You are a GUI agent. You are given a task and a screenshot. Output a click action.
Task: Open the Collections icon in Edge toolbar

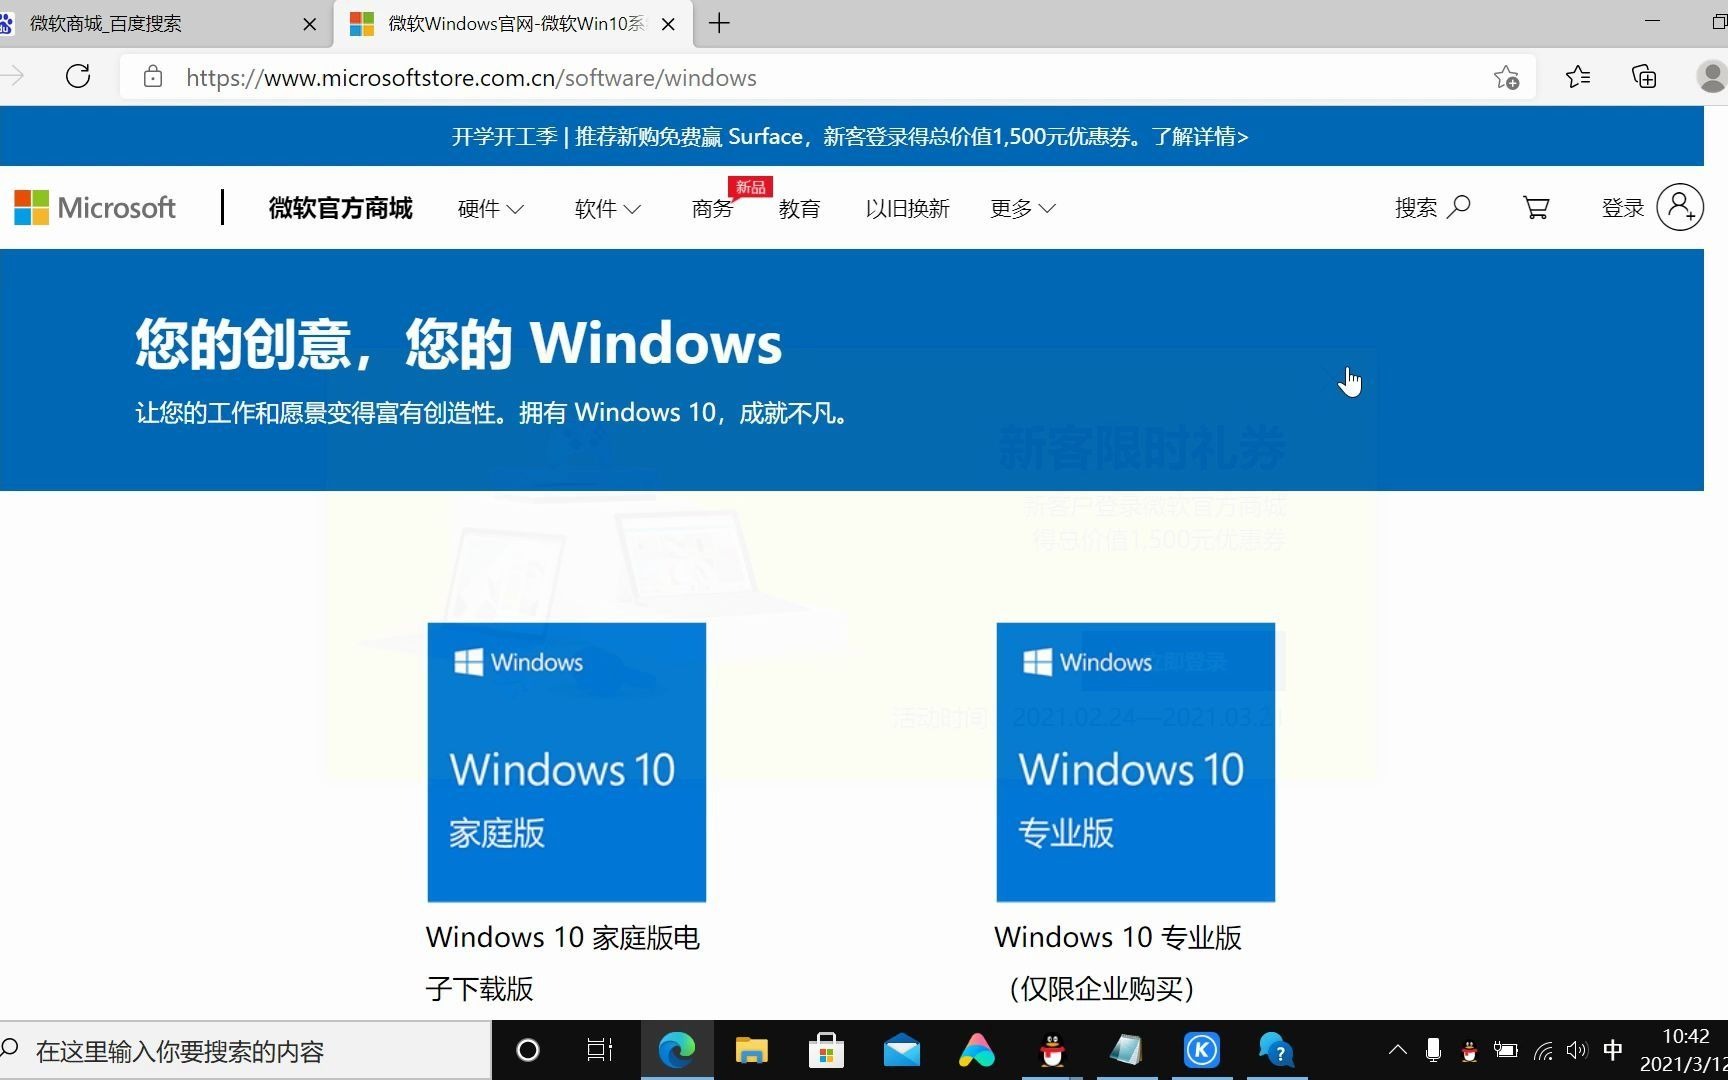[1644, 77]
